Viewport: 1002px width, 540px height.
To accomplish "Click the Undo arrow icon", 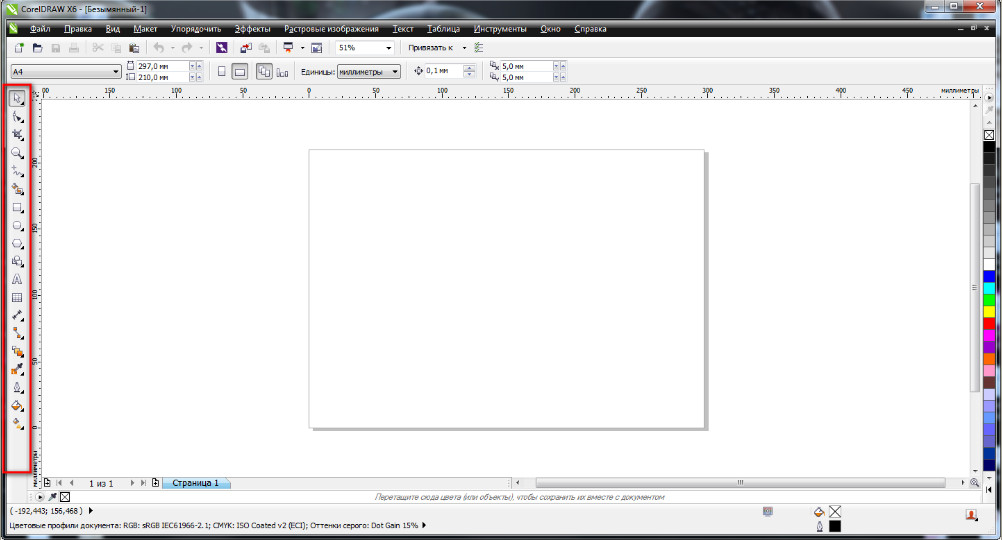I will point(158,48).
